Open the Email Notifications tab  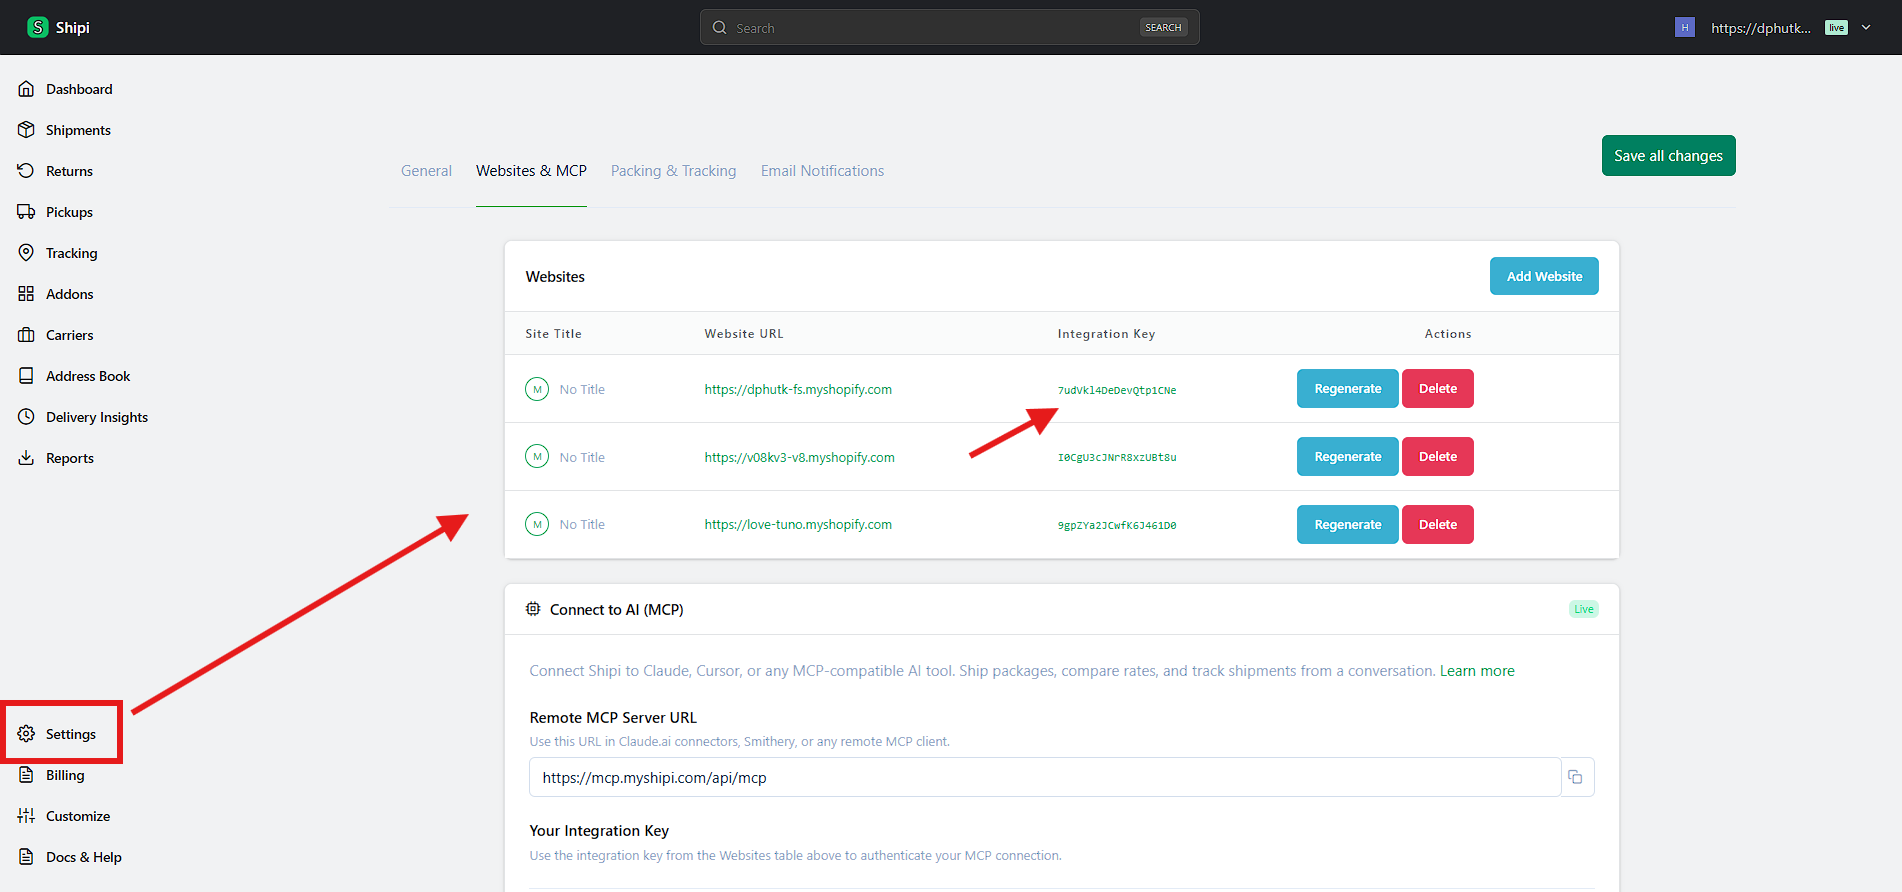tap(822, 171)
